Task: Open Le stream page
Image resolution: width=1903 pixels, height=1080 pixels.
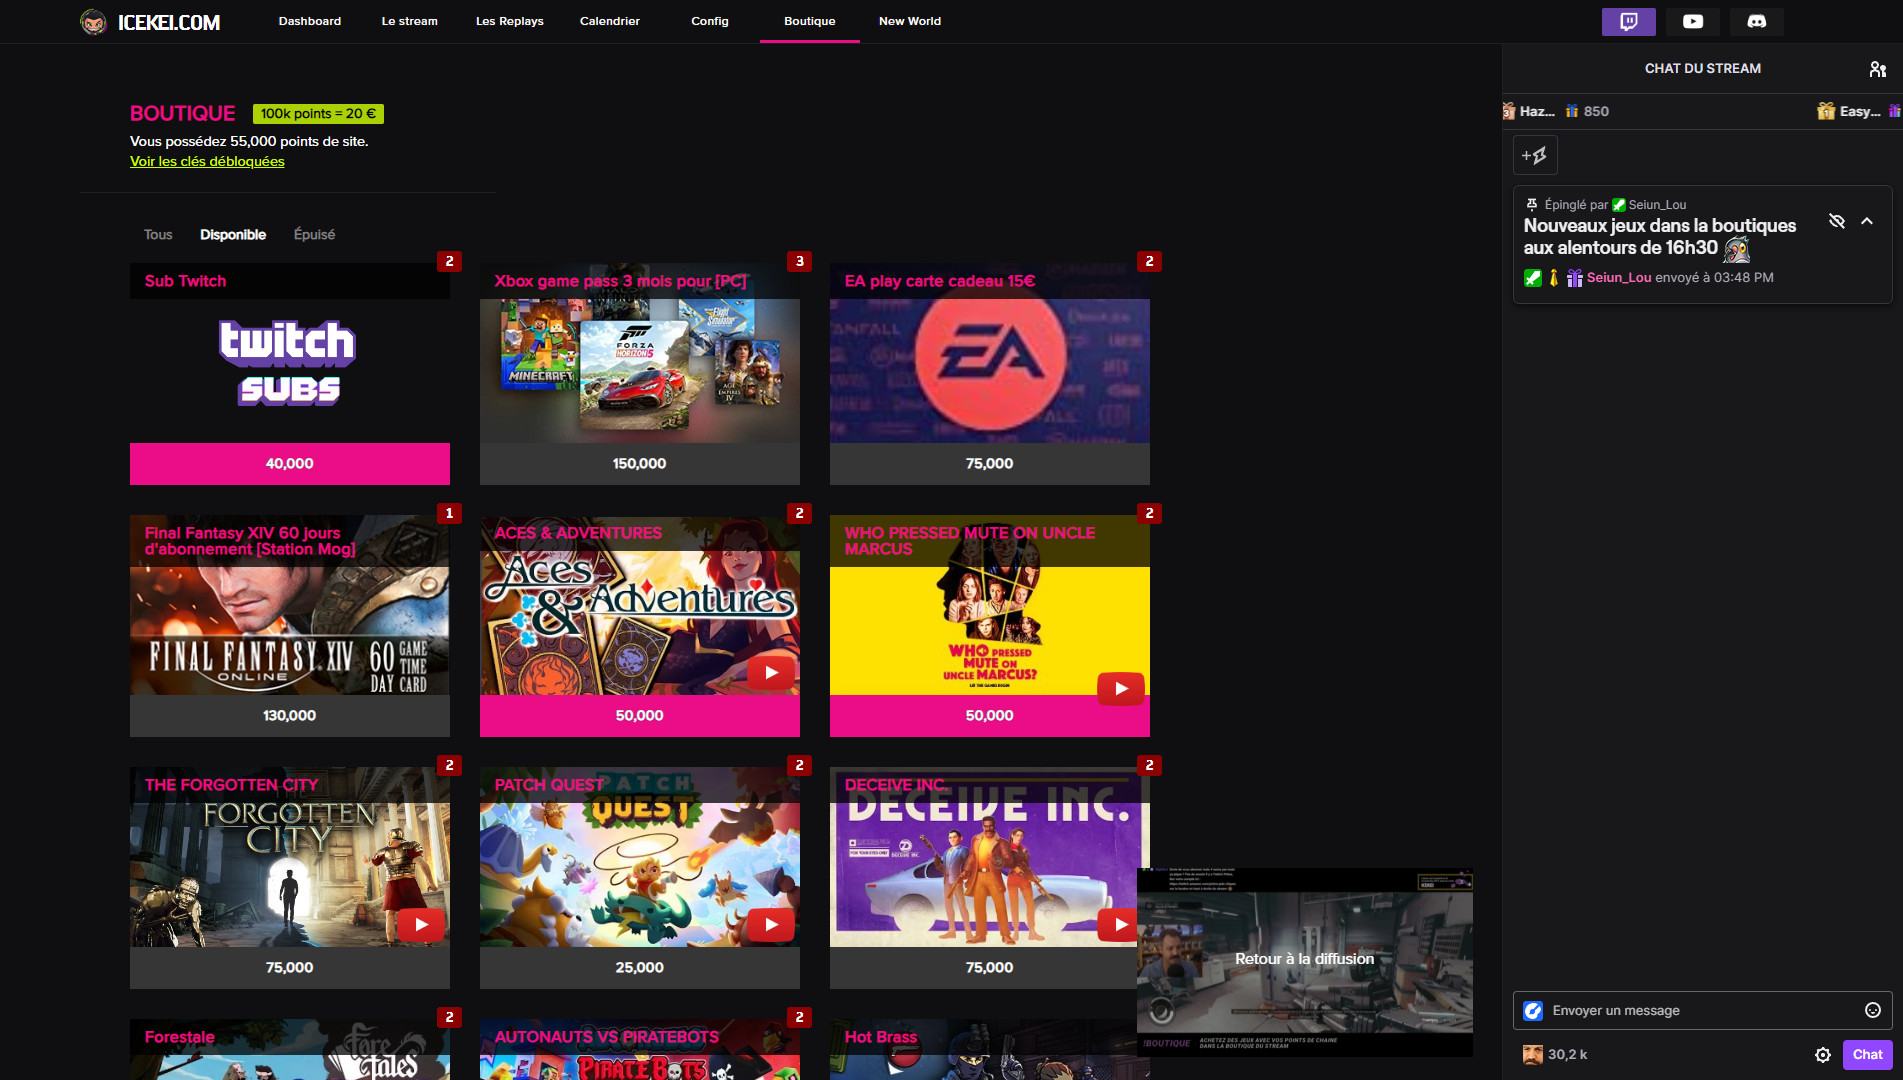Action: pos(410,21)
